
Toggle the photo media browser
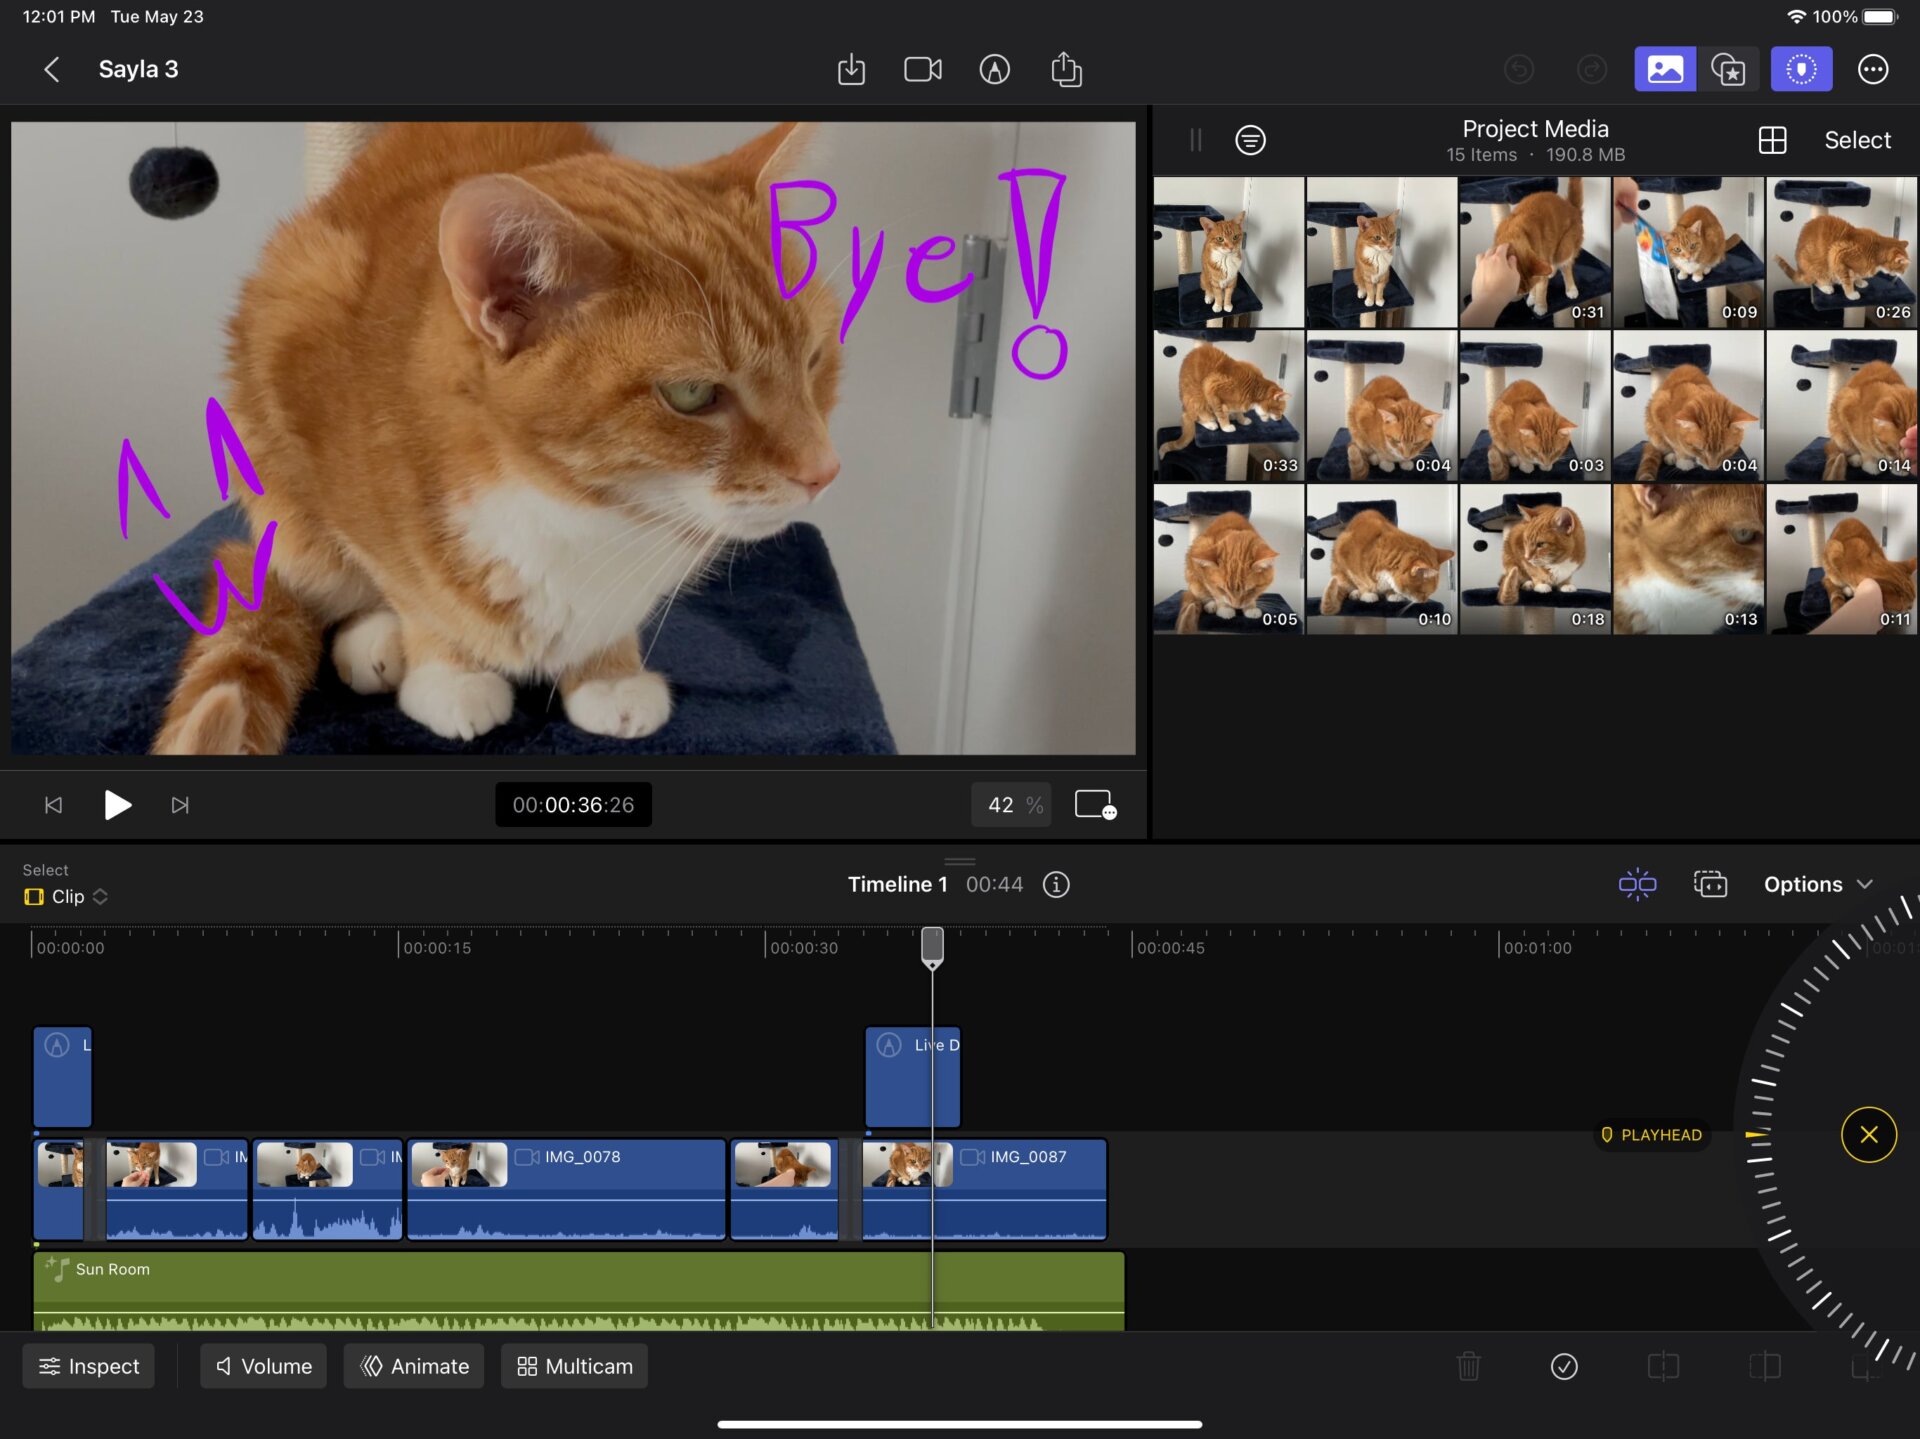click(1664, 69)
